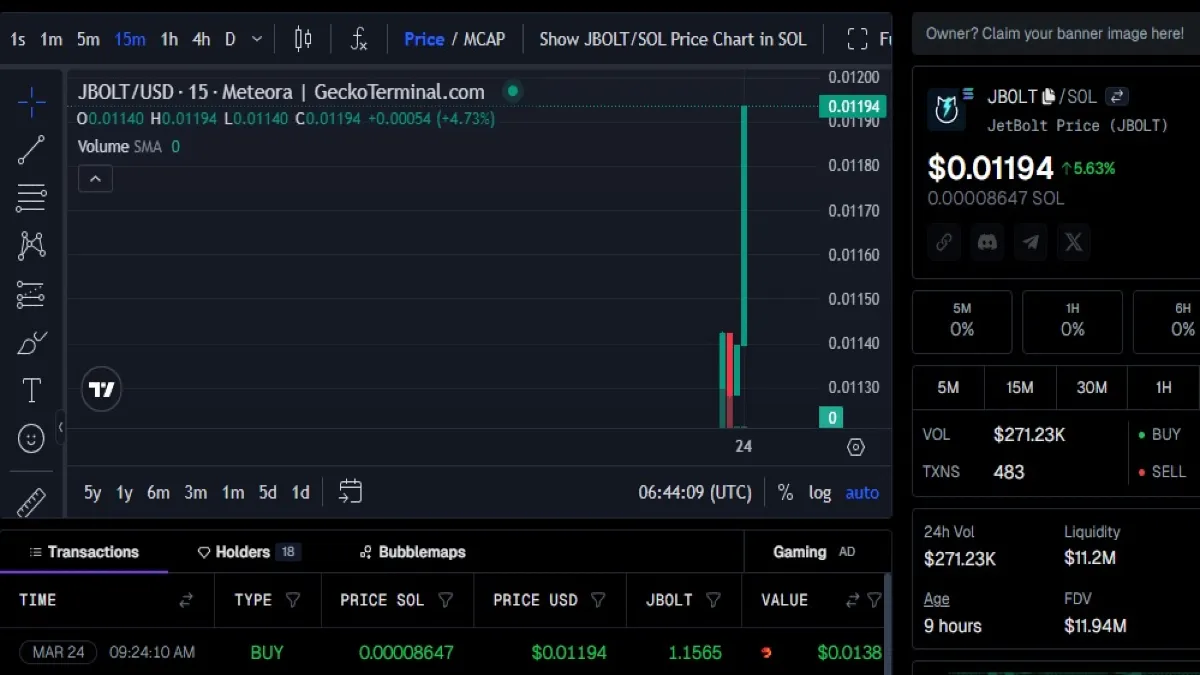The width and height of the screenshot is (1200, 675).
Task: Click the 0.01194 current price label
Action: 852,106
